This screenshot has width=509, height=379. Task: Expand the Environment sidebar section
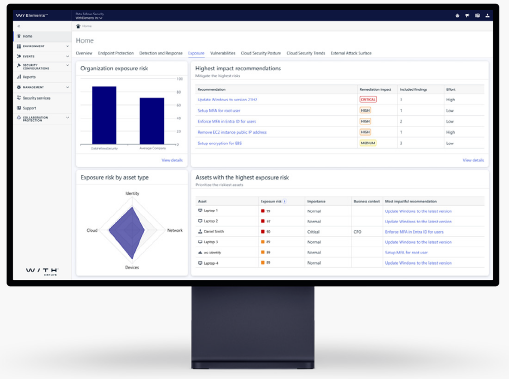pos(68,46)
